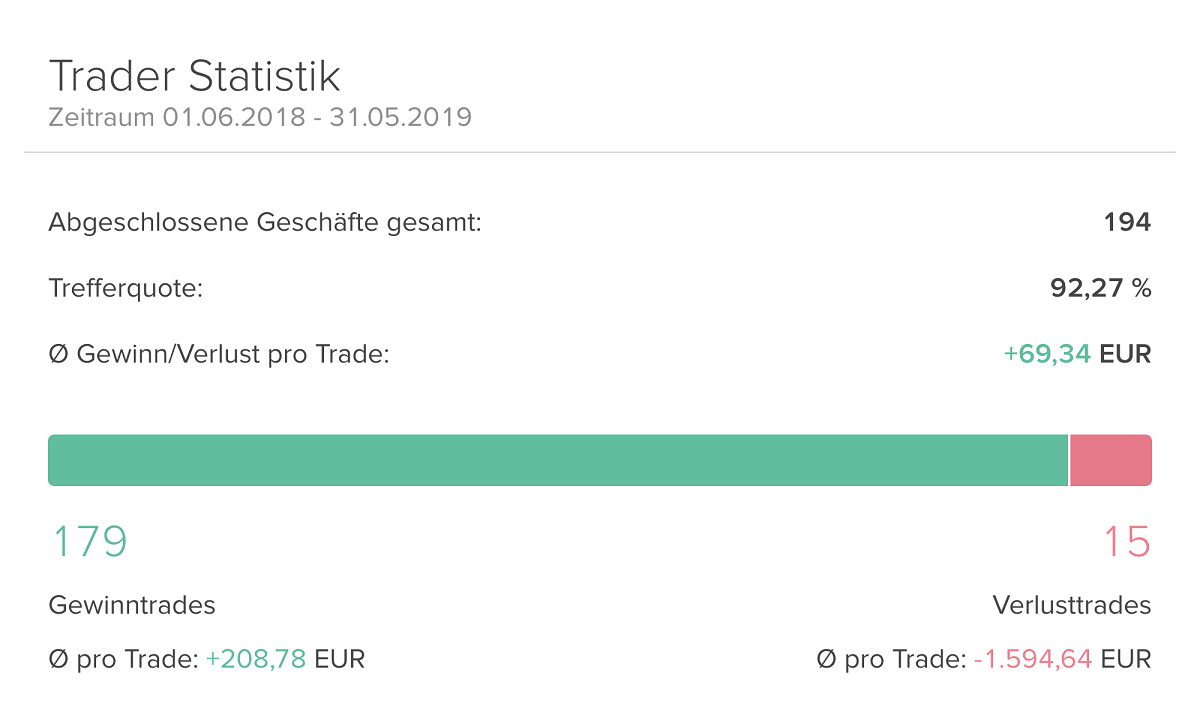Viewport: 1200px width, 724px height.
Task: Click the green winning segment of the bar
Action: click(x=558, y=460)
